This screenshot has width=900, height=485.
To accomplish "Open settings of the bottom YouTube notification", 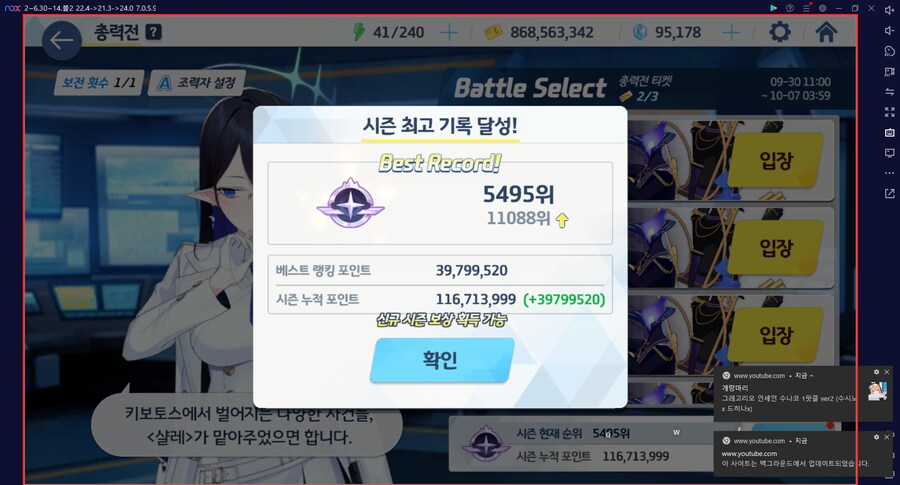I will pos(876,437).
